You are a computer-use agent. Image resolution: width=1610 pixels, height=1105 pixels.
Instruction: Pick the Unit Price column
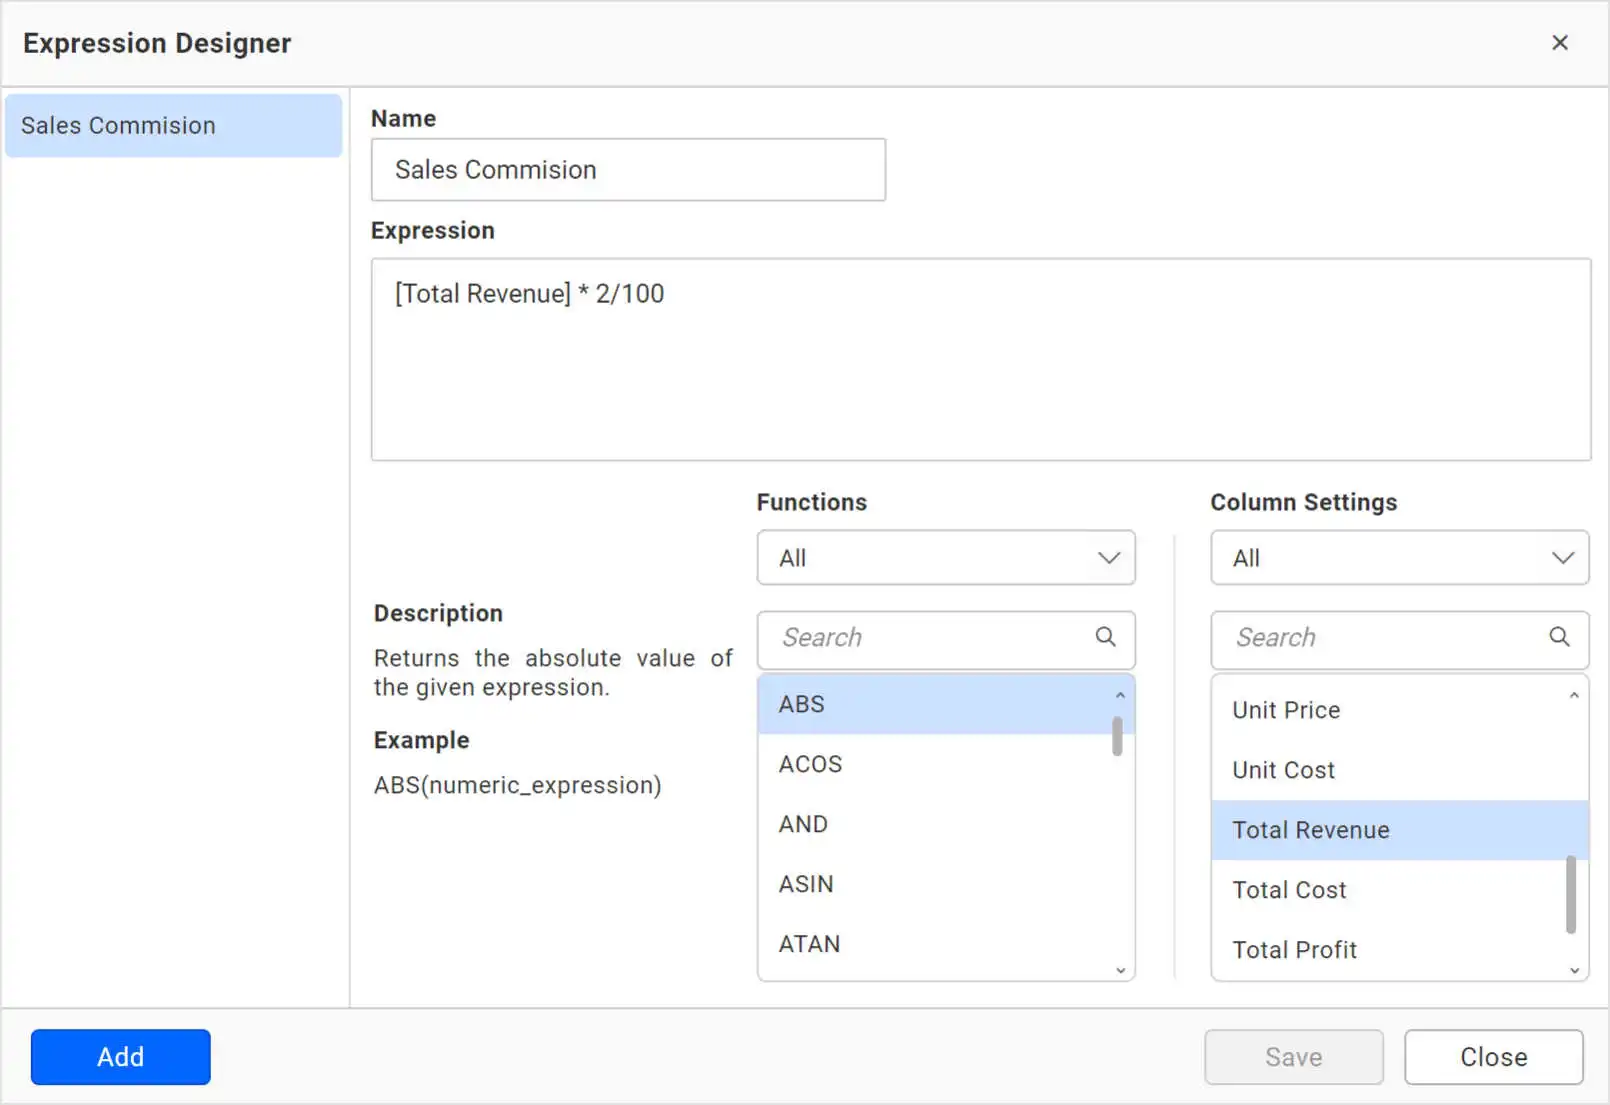pyautogui.click(x=1286, y=710)
